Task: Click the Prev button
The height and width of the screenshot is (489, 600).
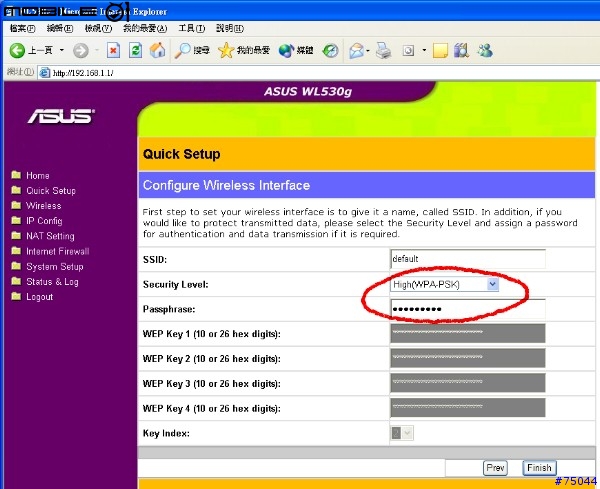Action: coord(496,468)
